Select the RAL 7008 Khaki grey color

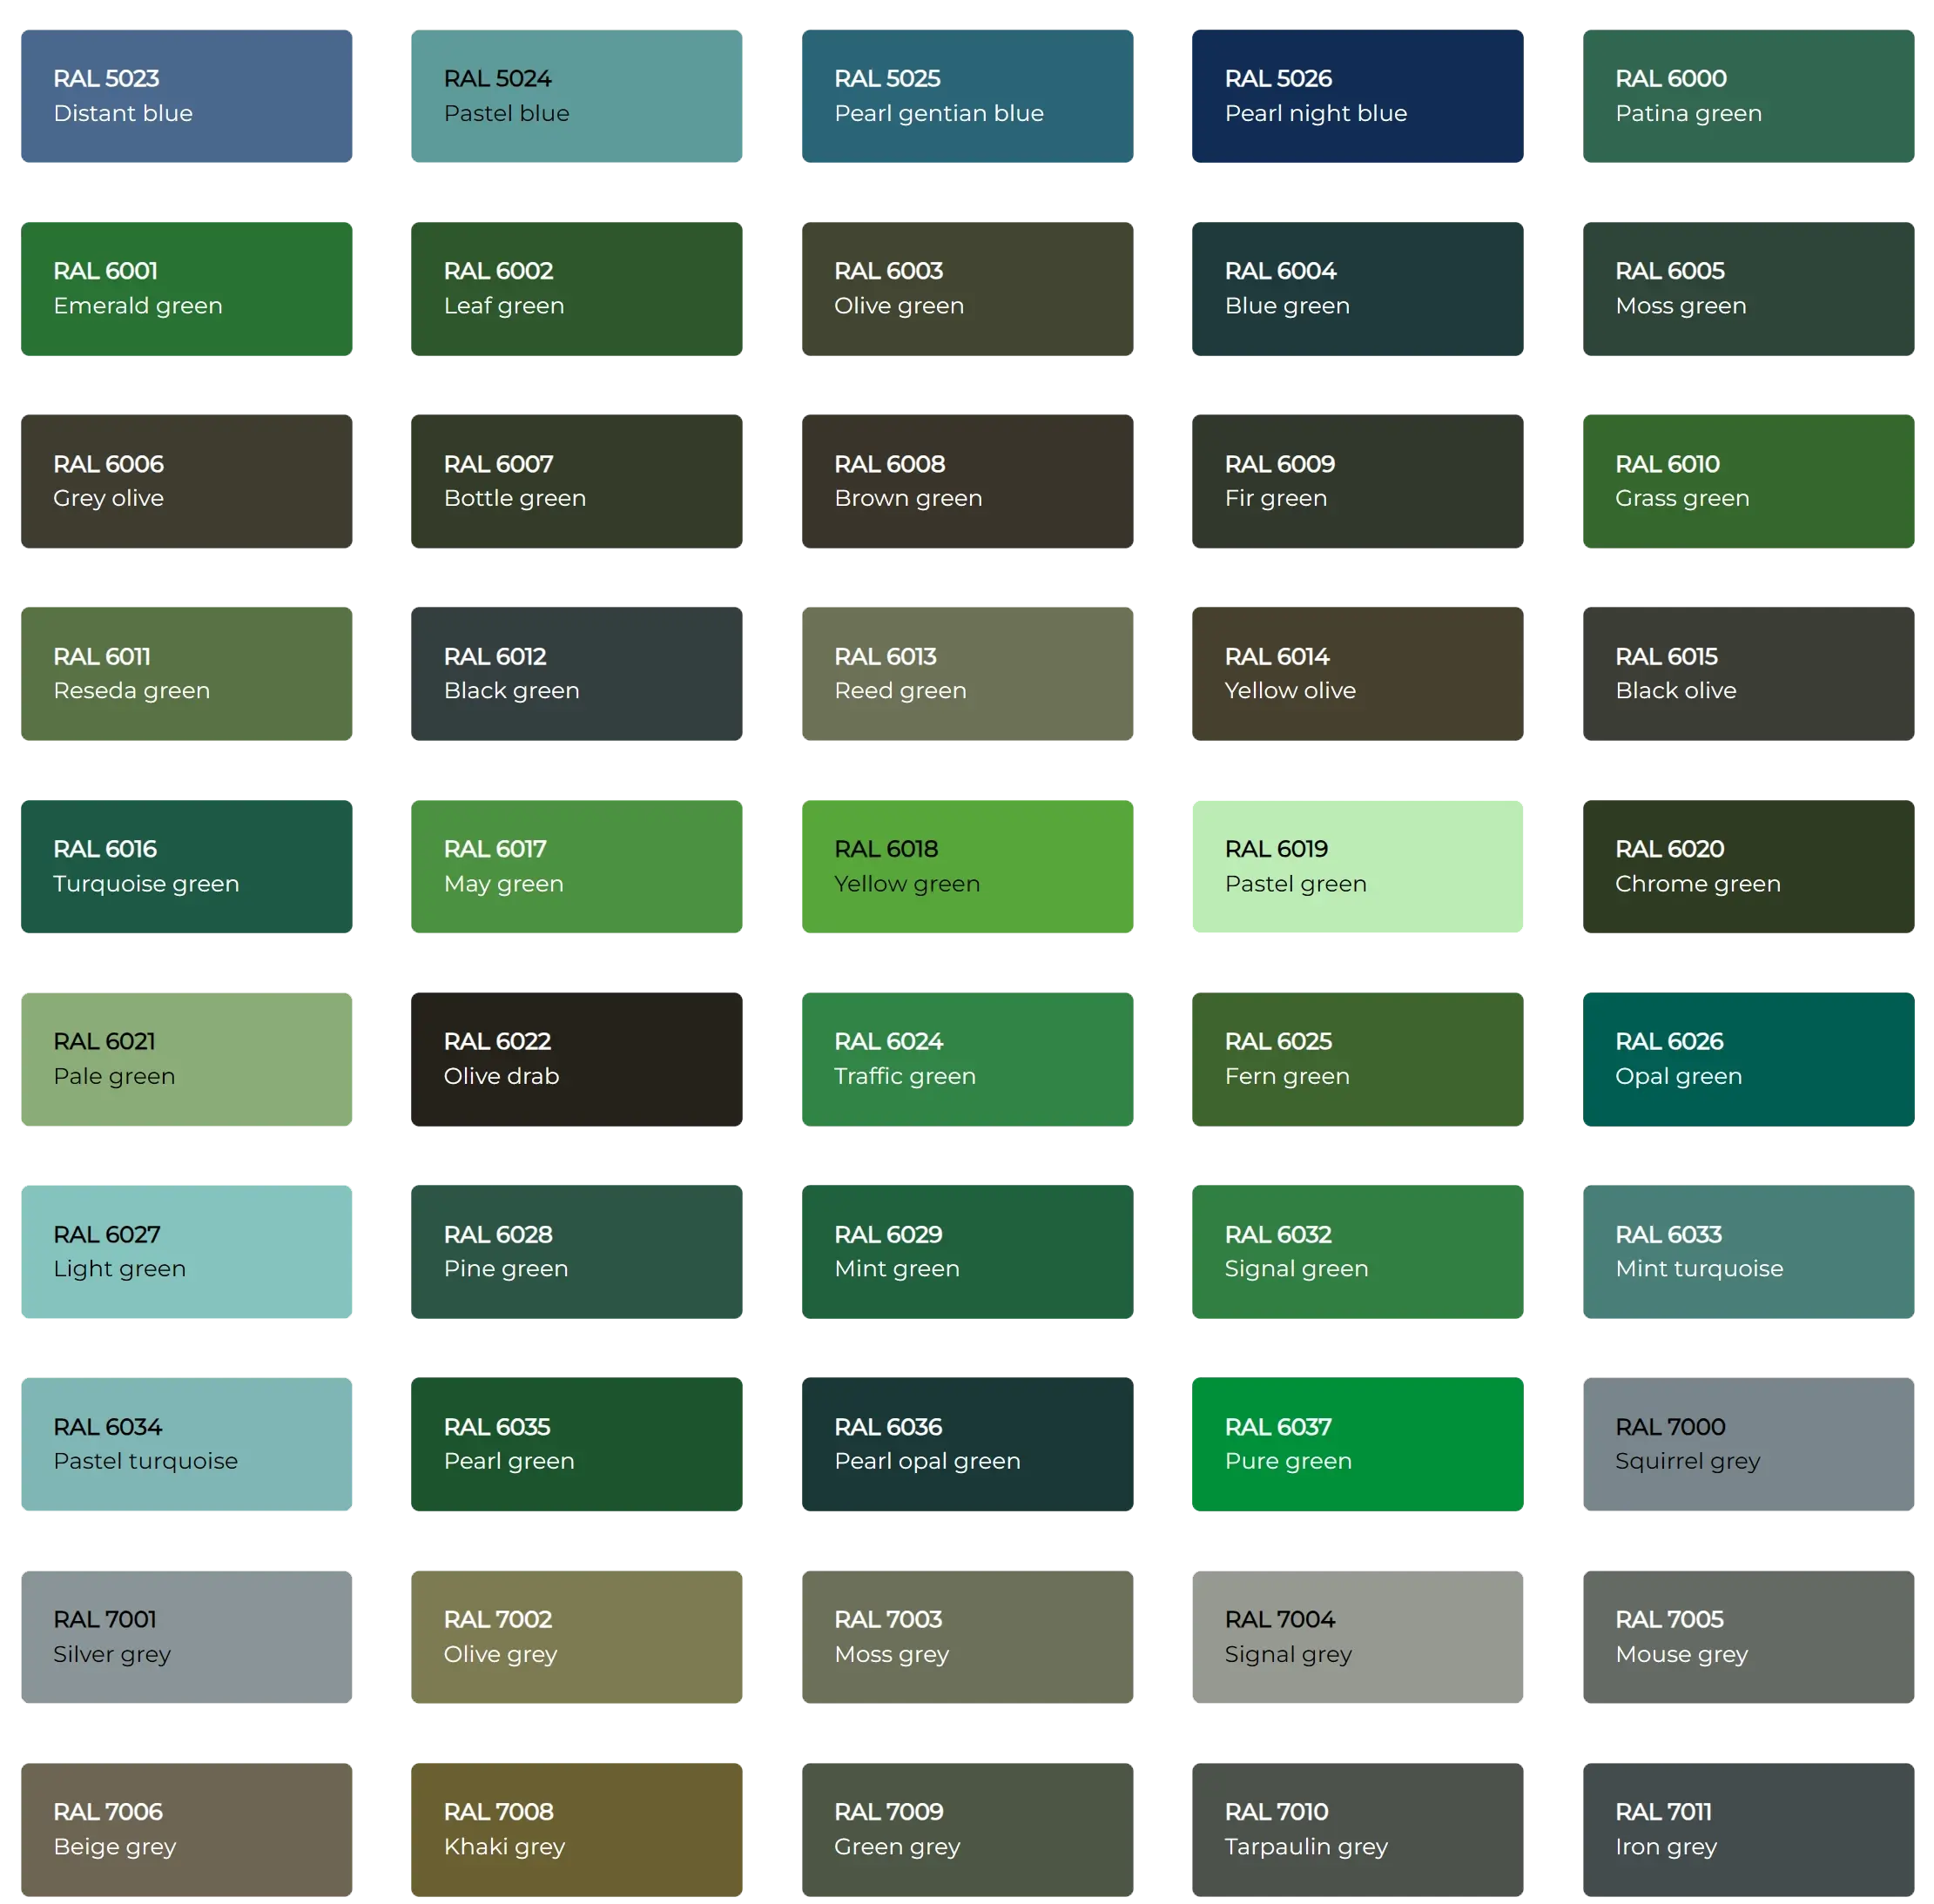coord(577,1829)
